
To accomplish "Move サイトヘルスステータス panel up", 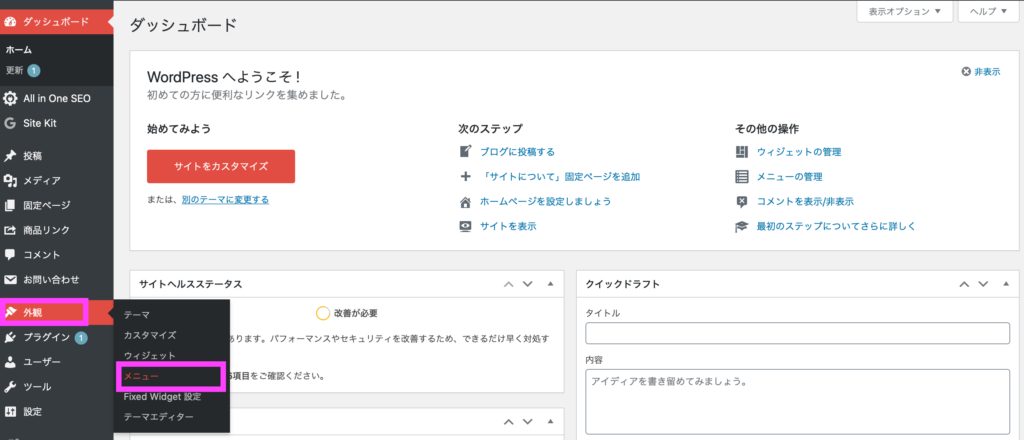I will (x=508, y=284).
